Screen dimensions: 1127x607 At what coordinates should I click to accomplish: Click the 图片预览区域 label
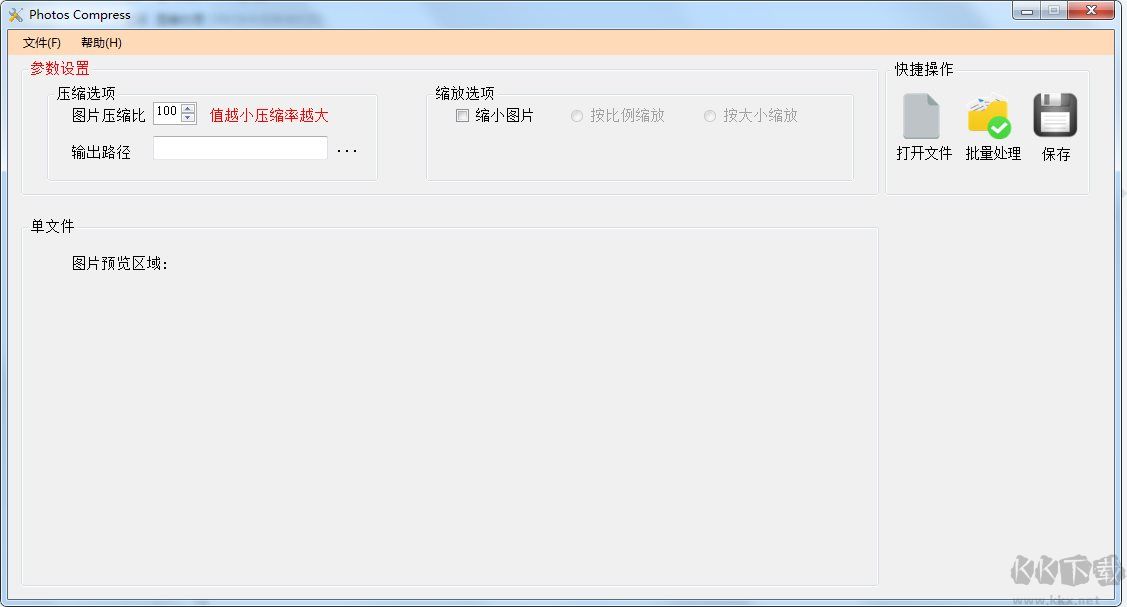pyautogui.click(x=119, y=264)
